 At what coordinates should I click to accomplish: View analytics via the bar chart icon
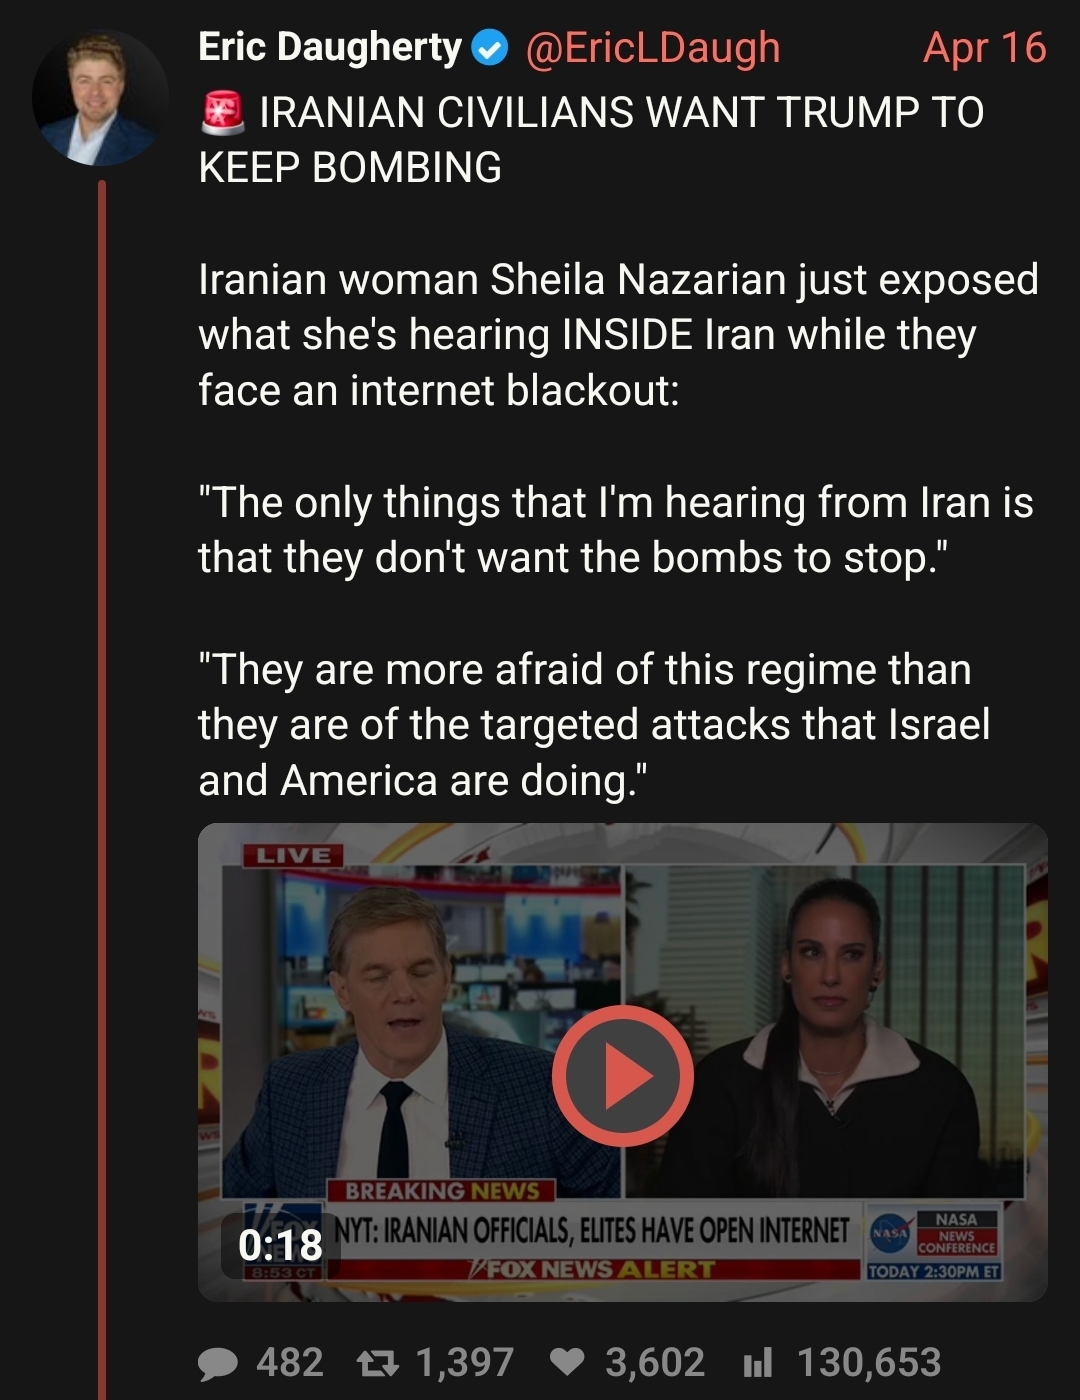coord(758,1363)
